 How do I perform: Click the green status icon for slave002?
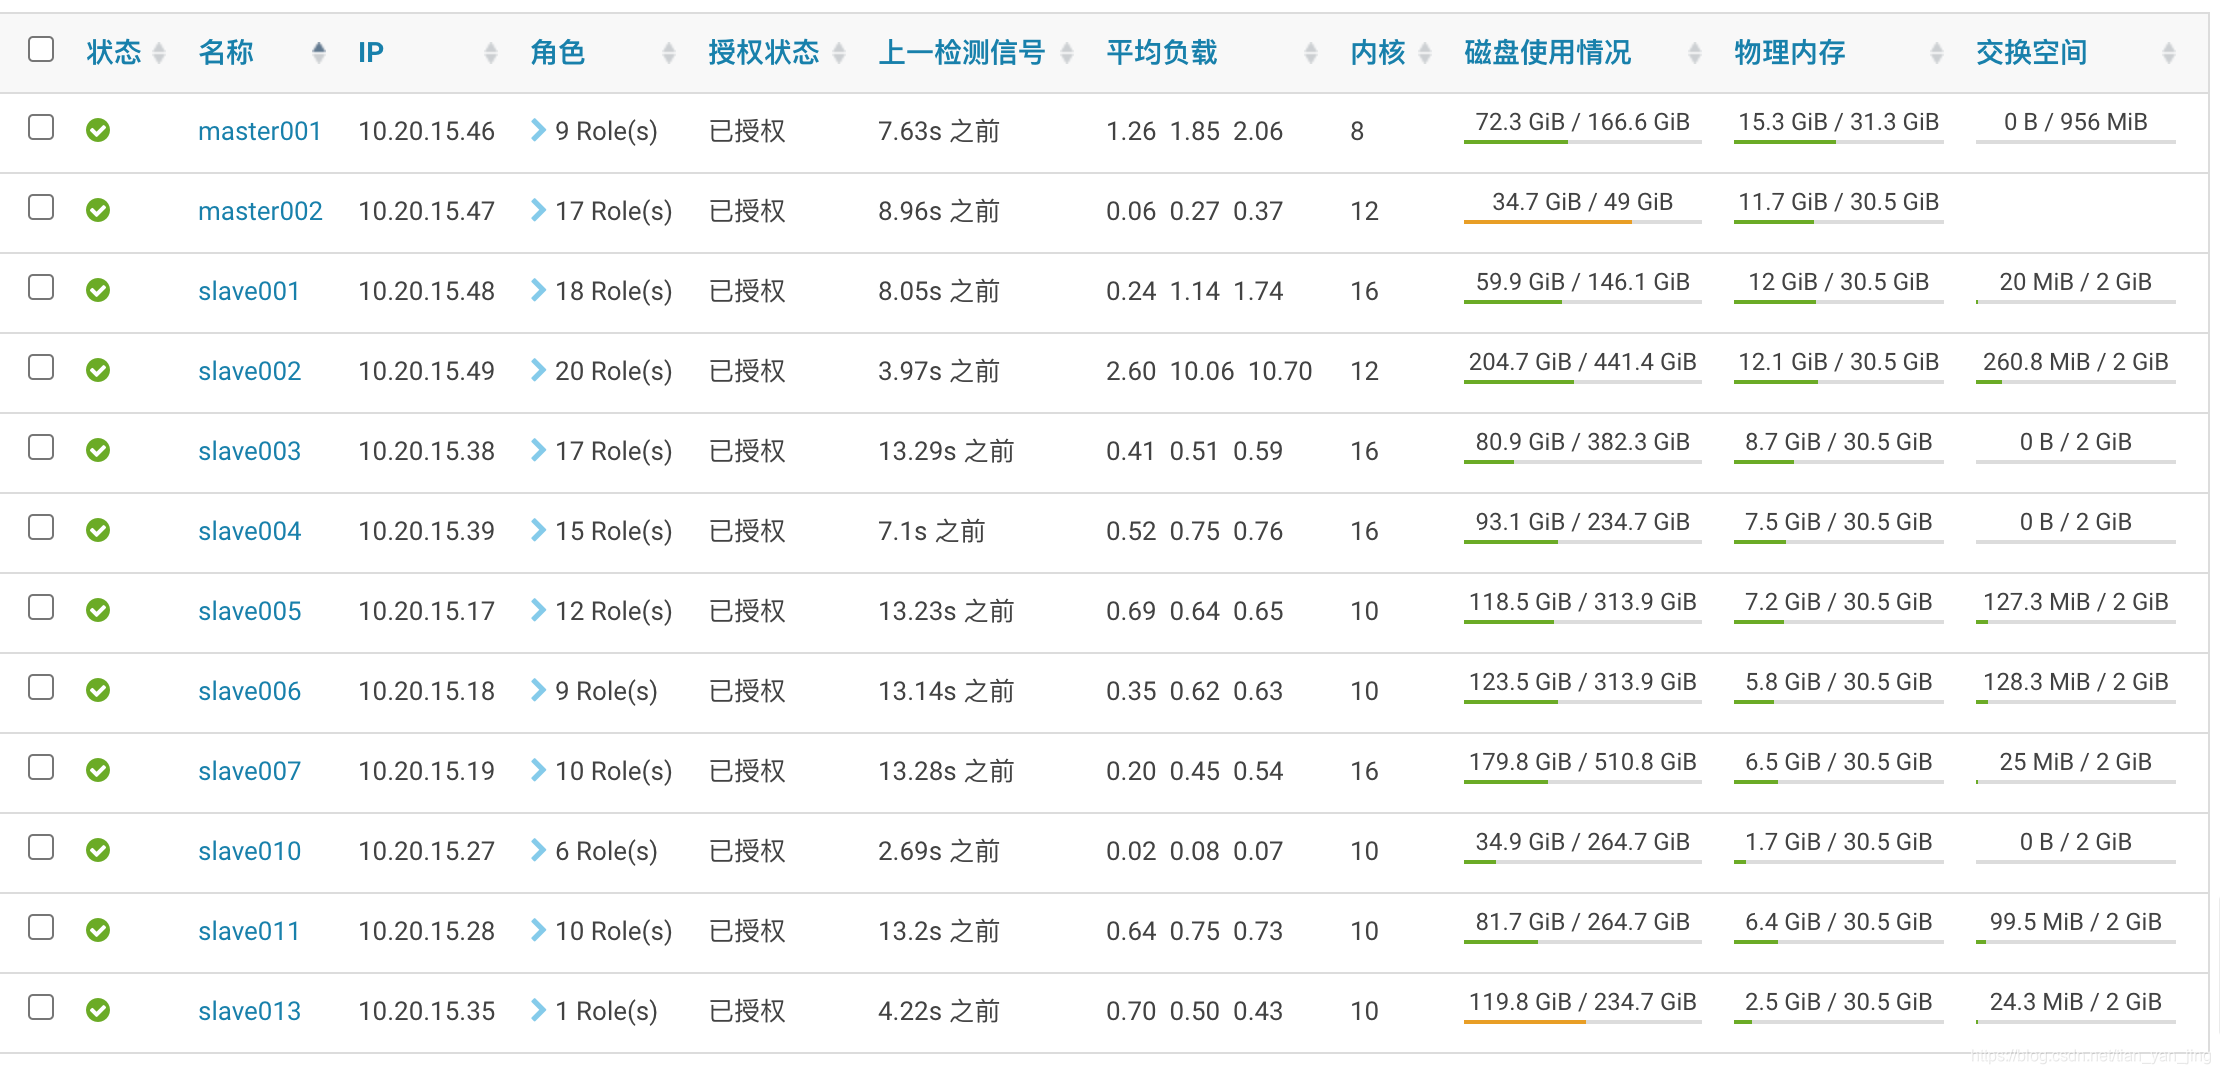(x=98, y=370)
